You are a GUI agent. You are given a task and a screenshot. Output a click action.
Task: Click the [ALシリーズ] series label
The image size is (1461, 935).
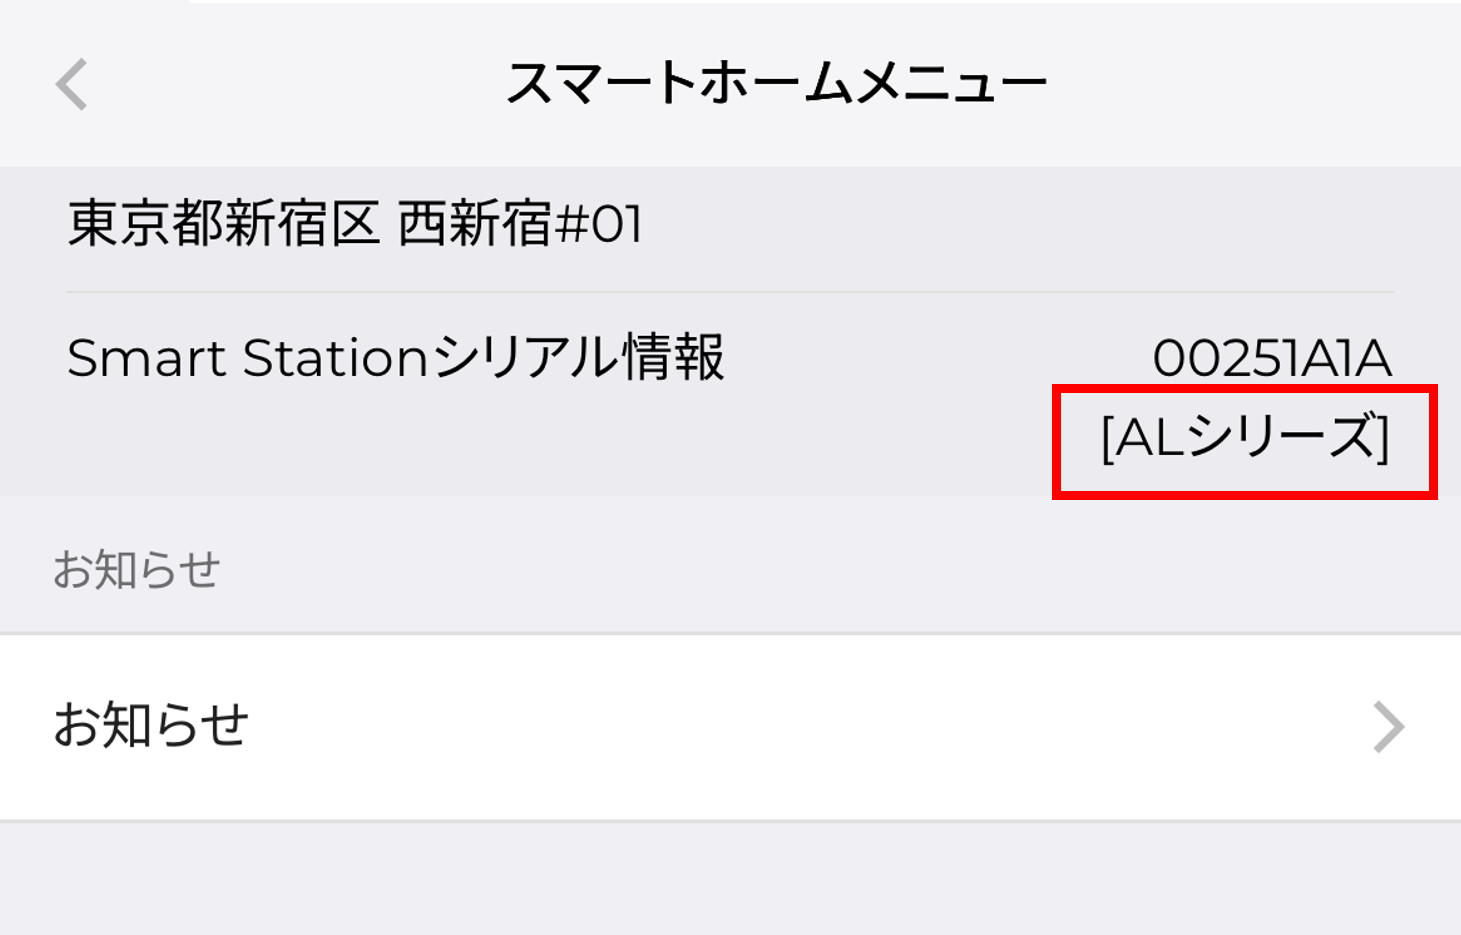click(1245, 439)
